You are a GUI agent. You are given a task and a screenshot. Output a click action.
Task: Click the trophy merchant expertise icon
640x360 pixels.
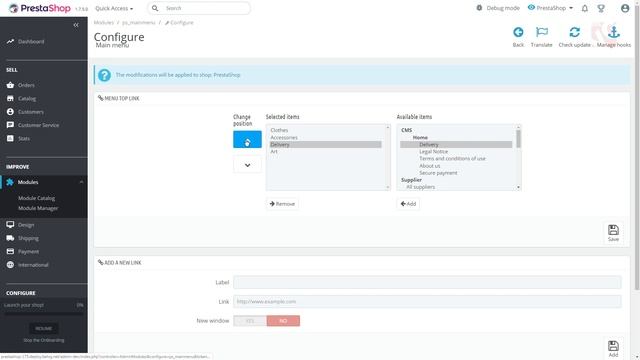point(601,8)
